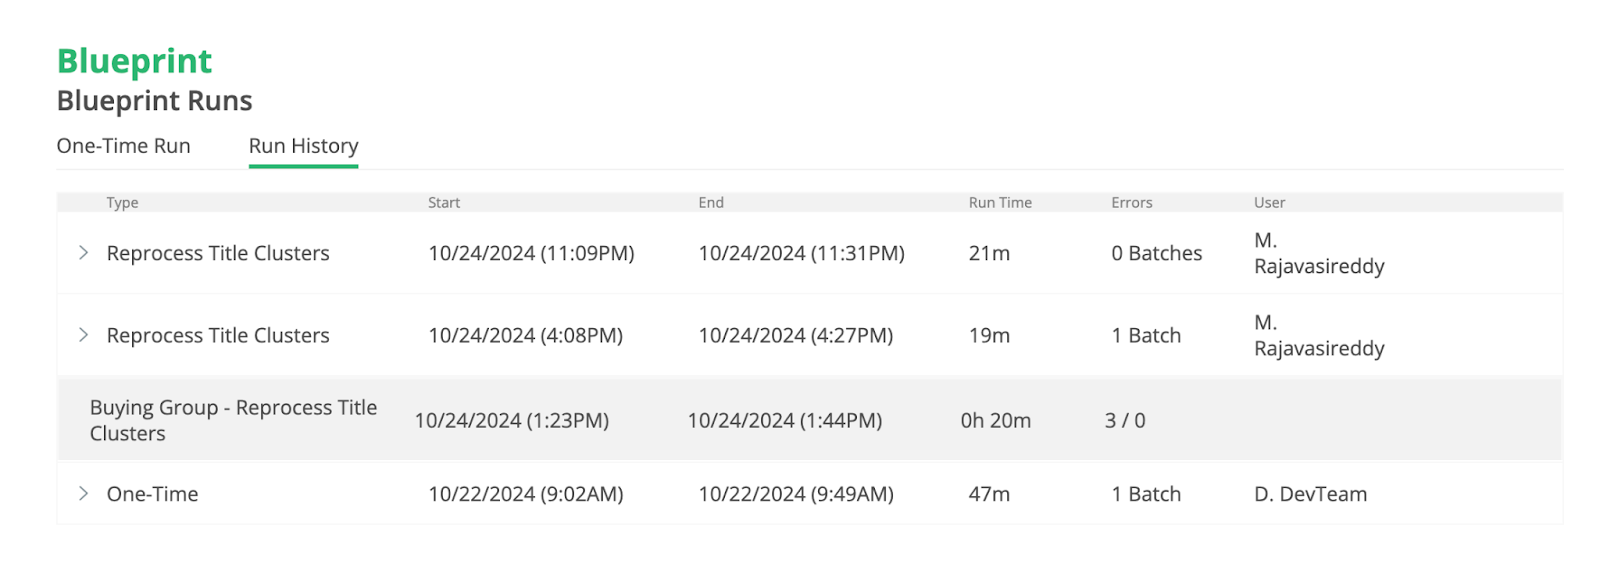Click the D. DevTeam user cell
1600x567 pixels.
[x=1310, y=494]
